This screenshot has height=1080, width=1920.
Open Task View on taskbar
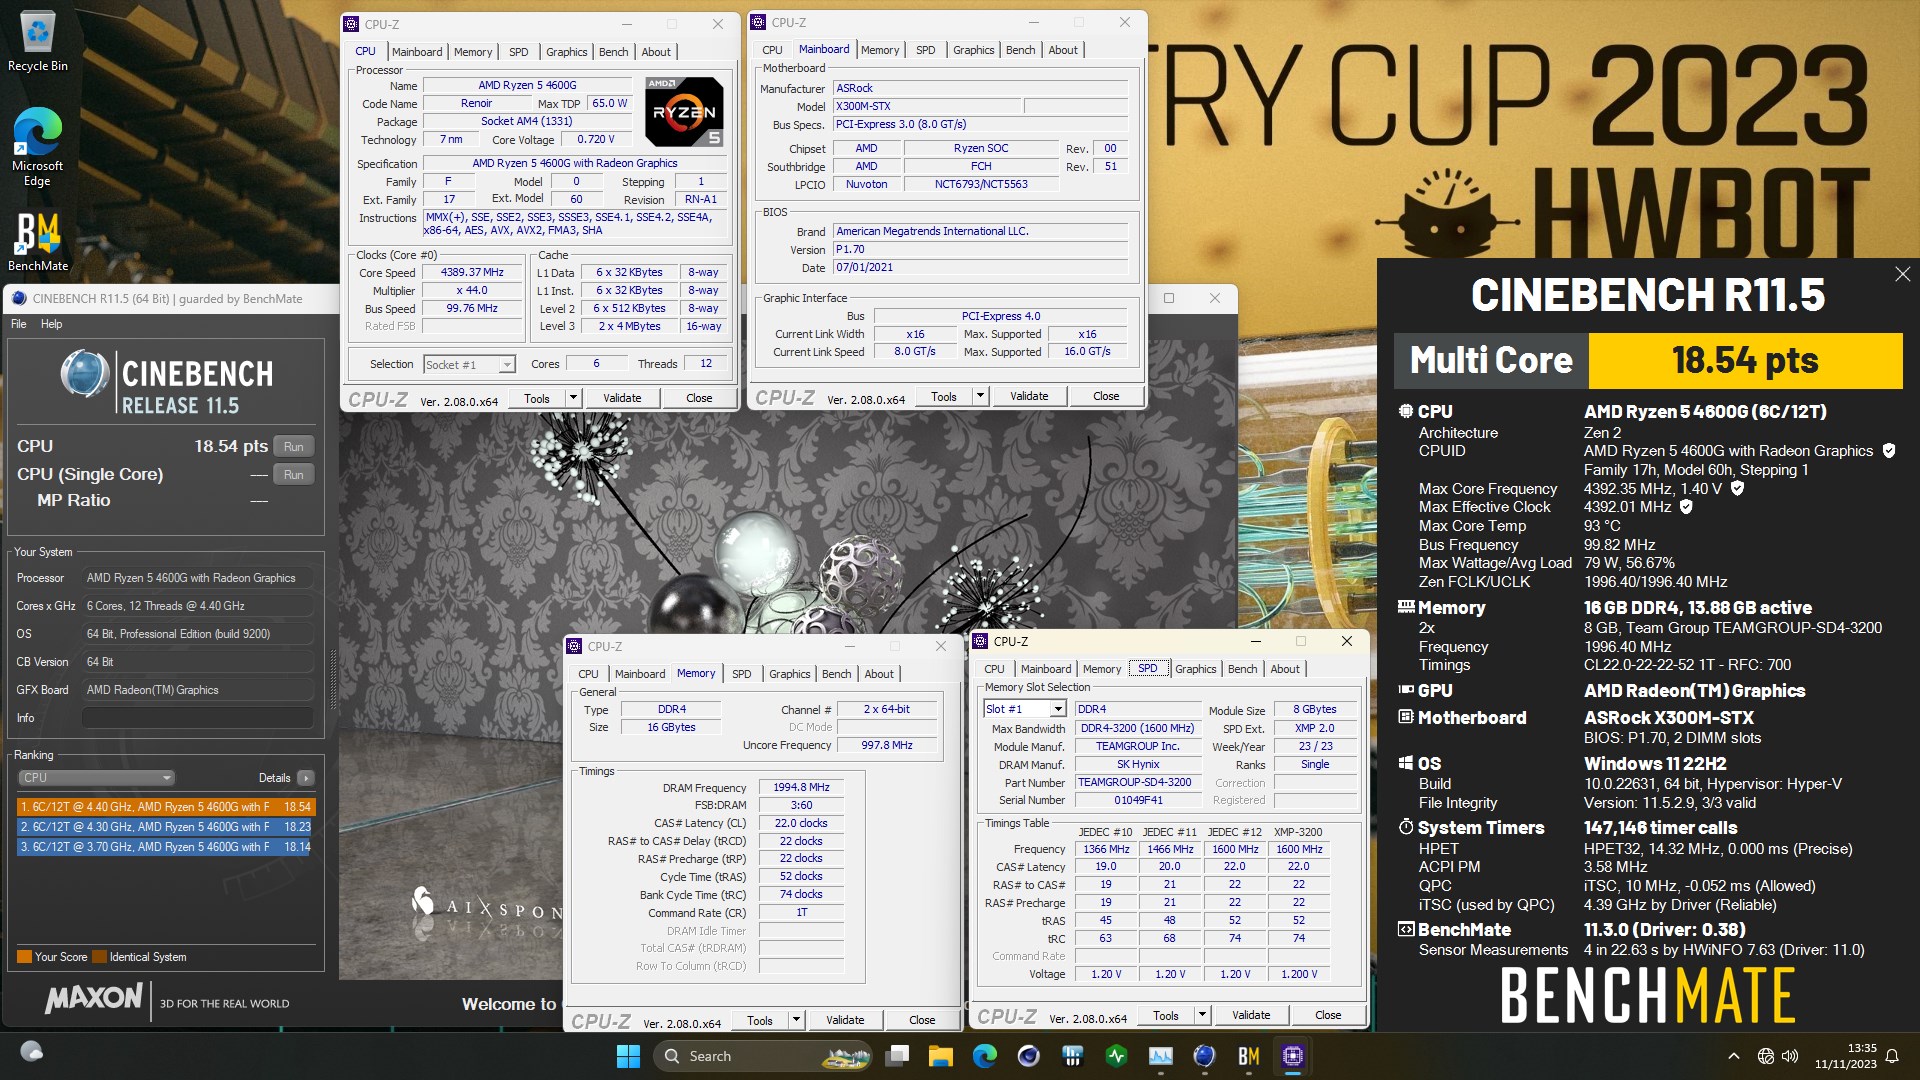[898, 1056]
